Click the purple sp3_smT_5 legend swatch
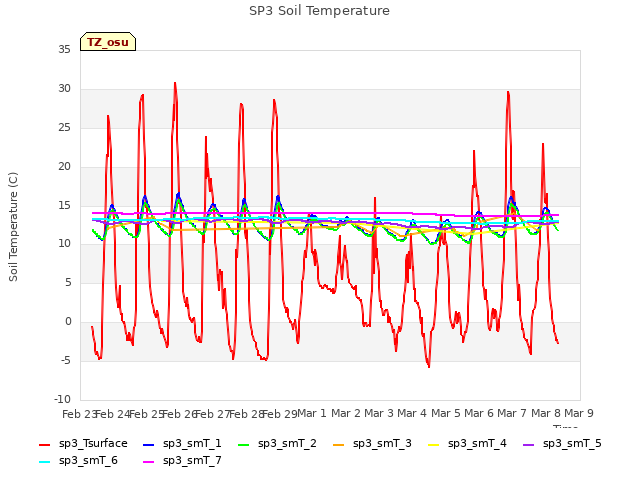This screenshot has height=480, width=640. click(529, 445)
